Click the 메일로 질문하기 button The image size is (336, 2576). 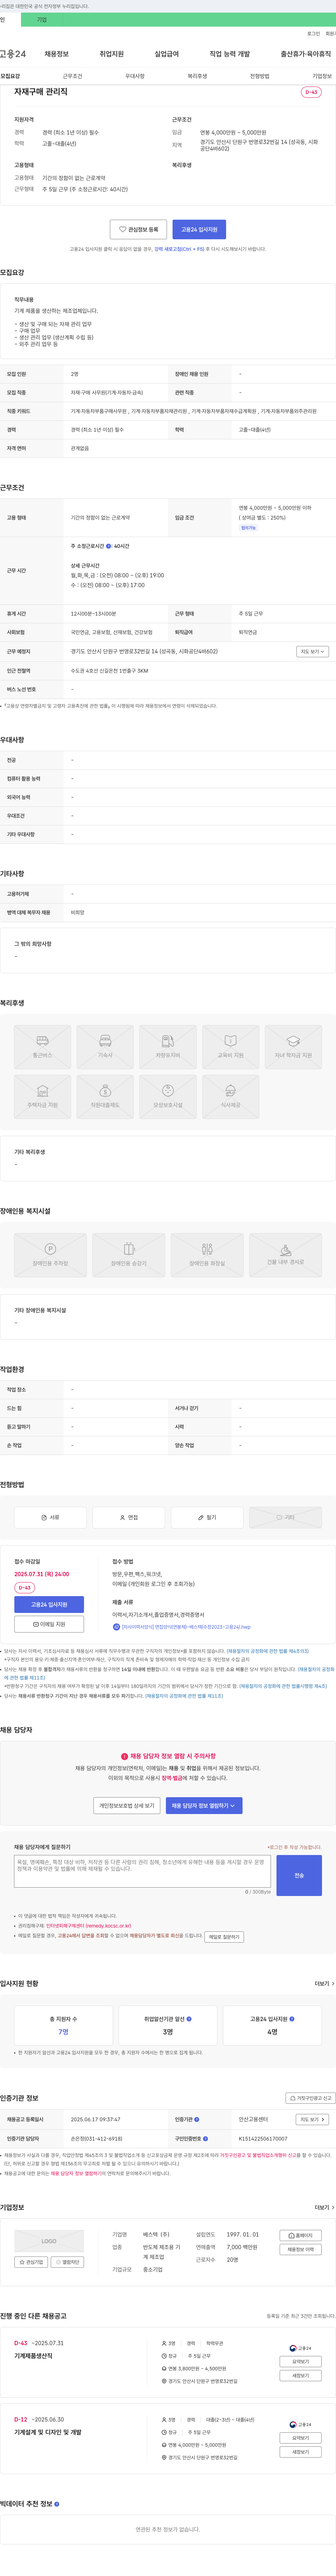point(224,1937)
